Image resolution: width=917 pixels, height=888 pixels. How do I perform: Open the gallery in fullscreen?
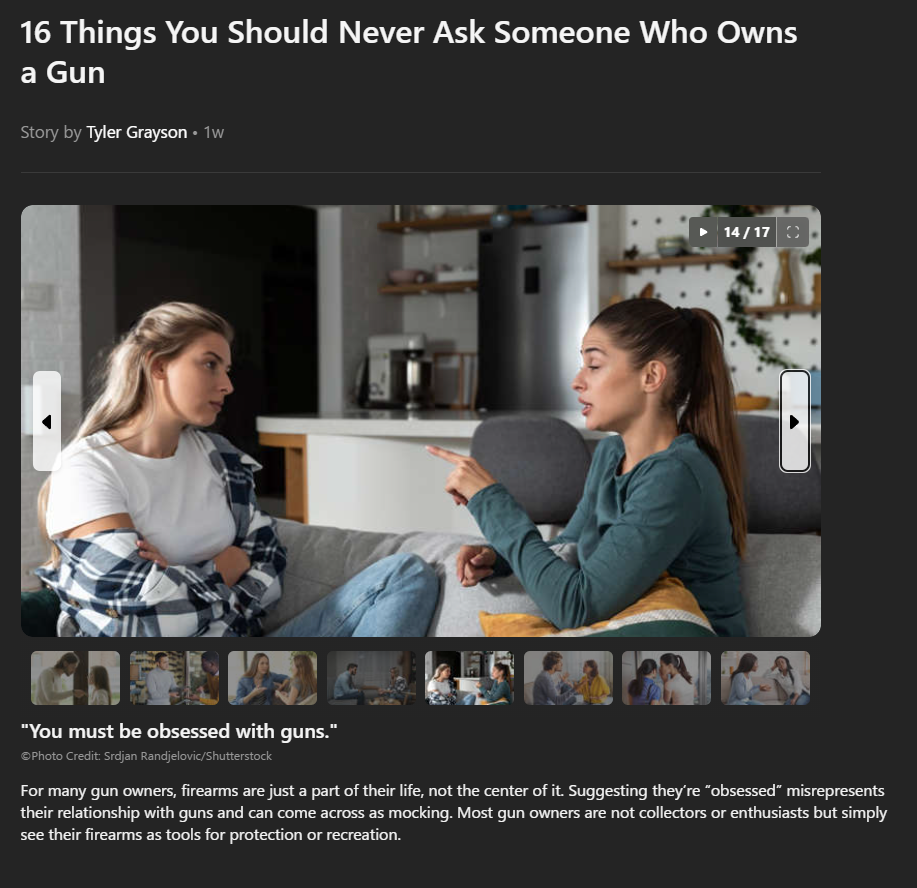pyautogui.click(x=793, y=232)
